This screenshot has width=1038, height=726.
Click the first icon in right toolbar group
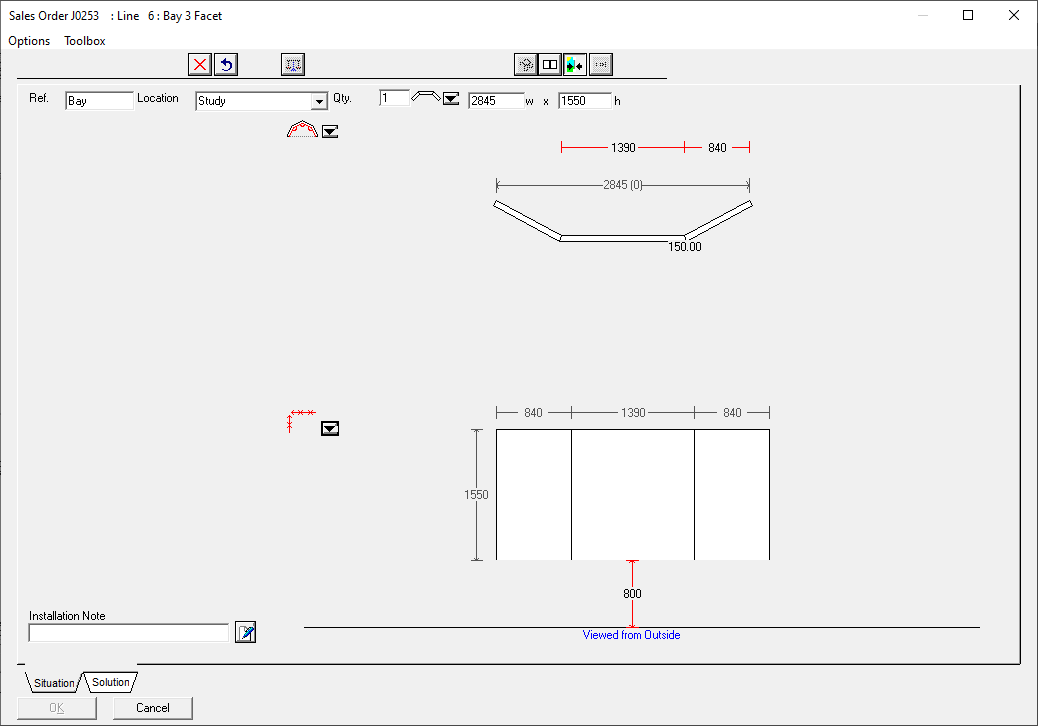[525, 65]
